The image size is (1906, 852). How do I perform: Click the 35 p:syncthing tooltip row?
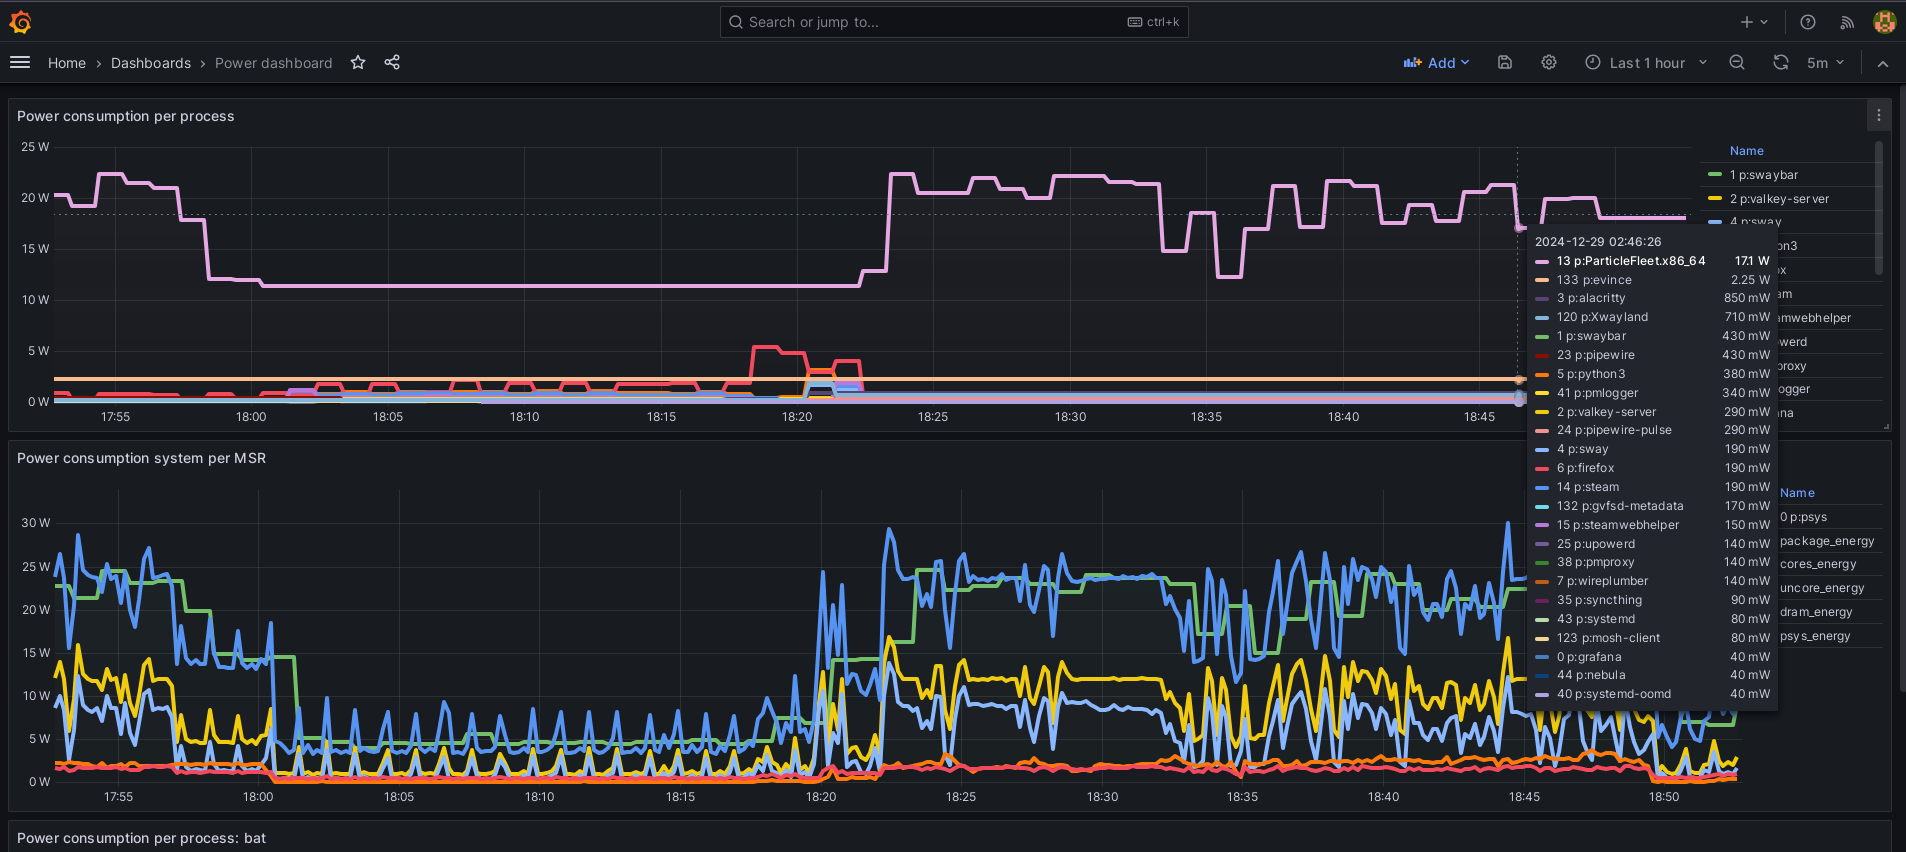1652,600
